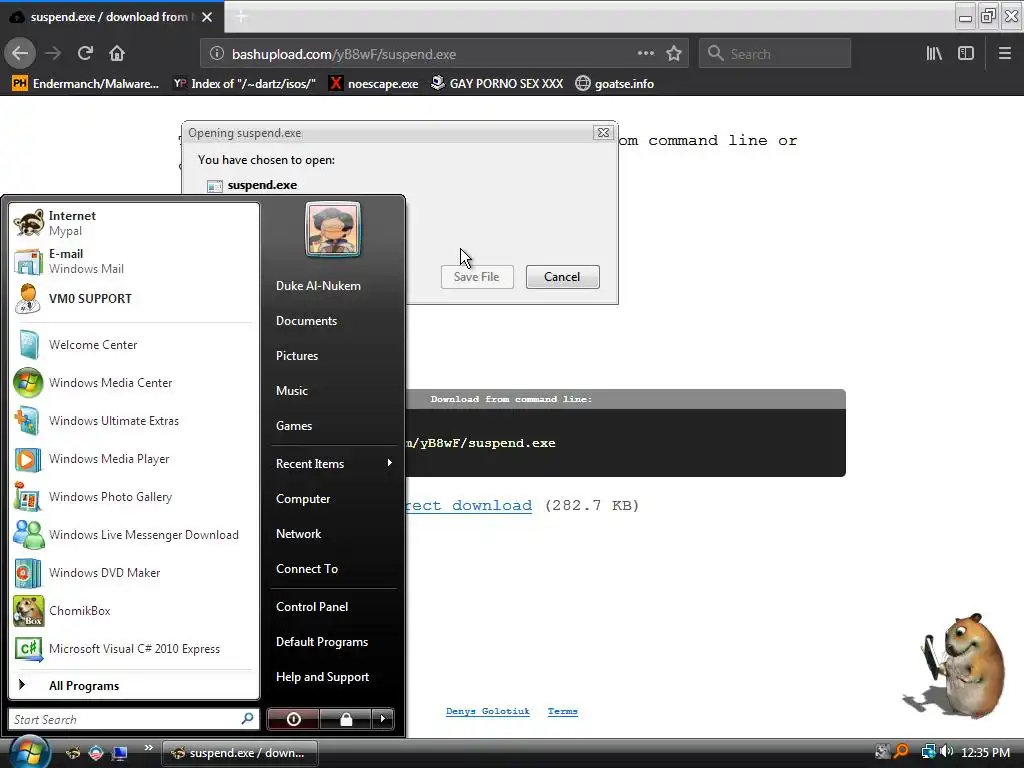Open Control Panel from Start menu

(x=333, y=607)
